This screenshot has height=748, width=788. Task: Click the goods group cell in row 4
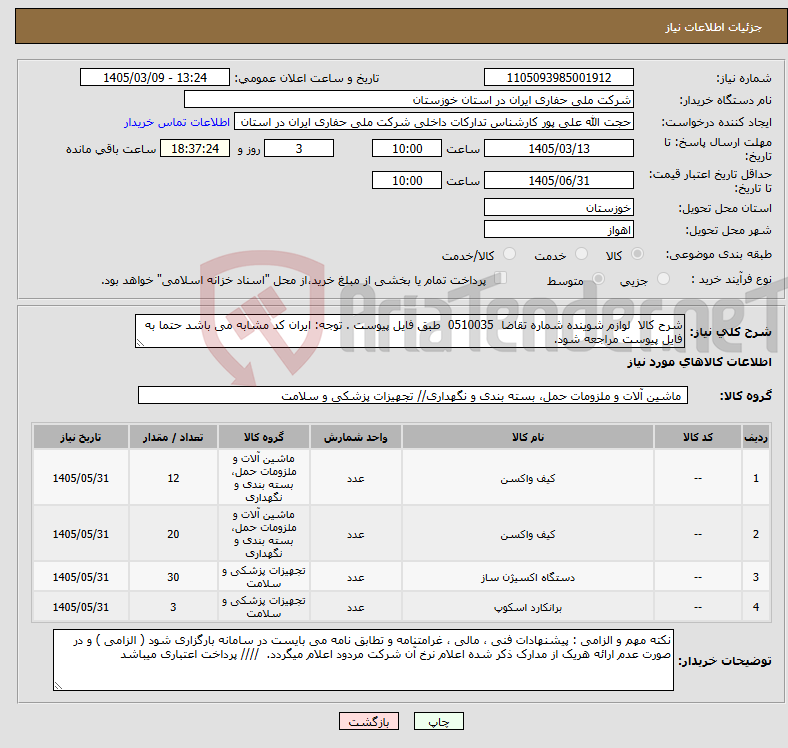[x=264, y=607]
